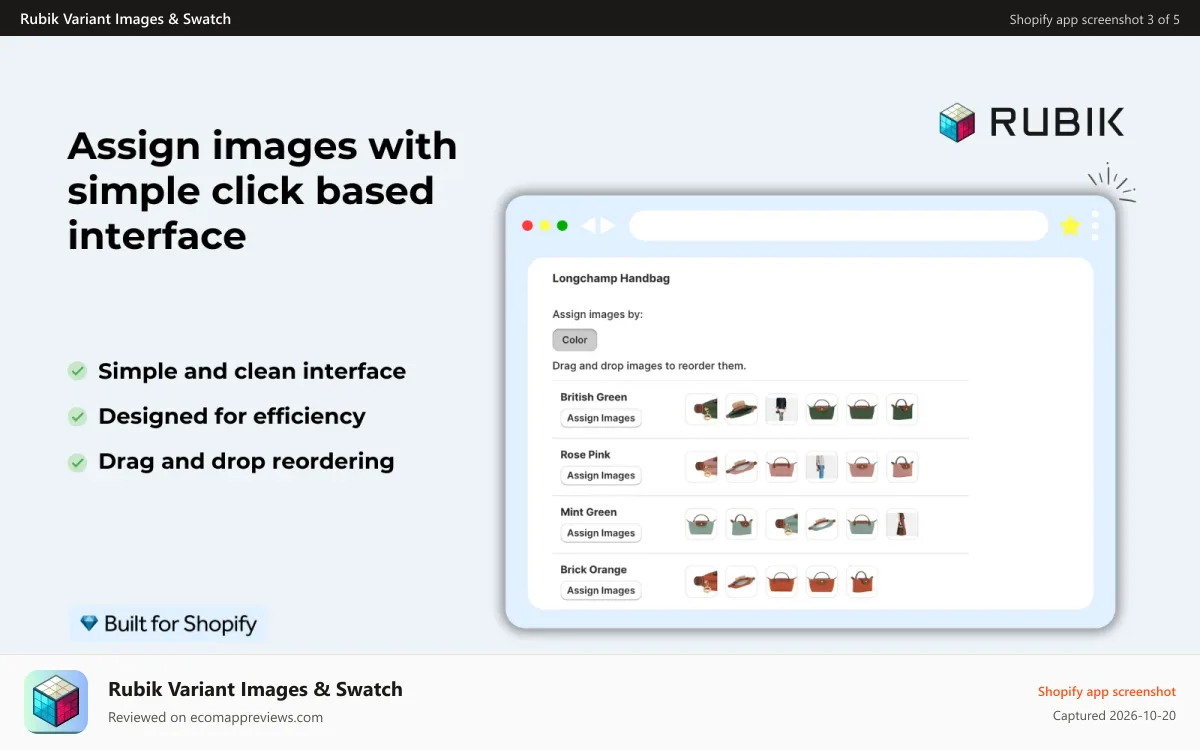Image resolution: width=1200 pixels, height=750 pixels.
Task: Select British Green clasp close-up thumbnail
Action: pos(702,409)
